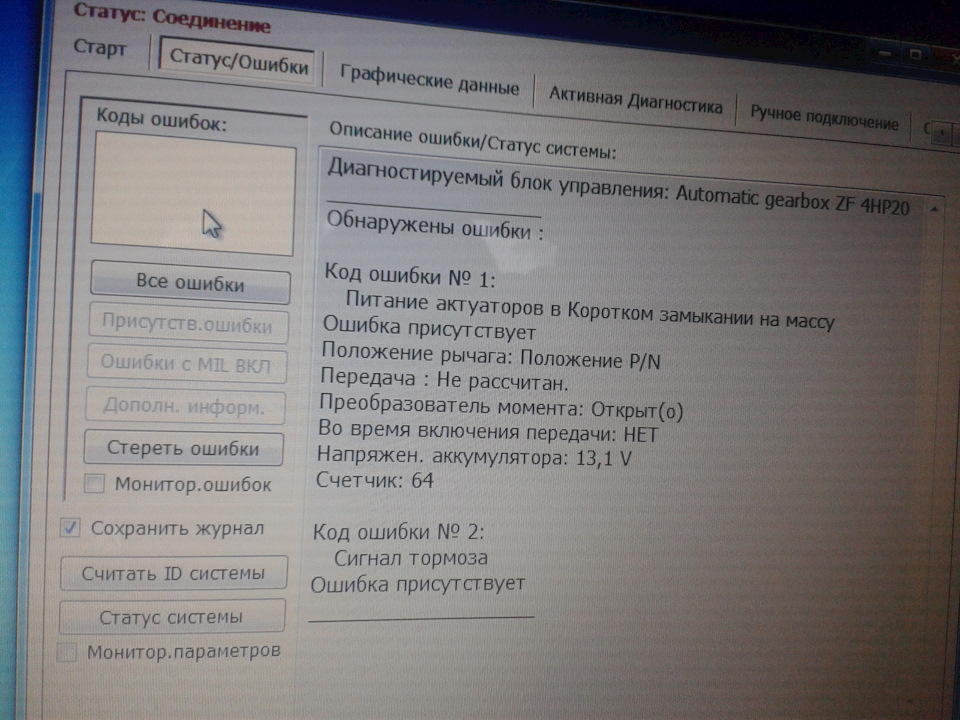Open the Графические данные tab
This screenshot has height=720, width=960.
pyautogui.click(x=429, y=80)
